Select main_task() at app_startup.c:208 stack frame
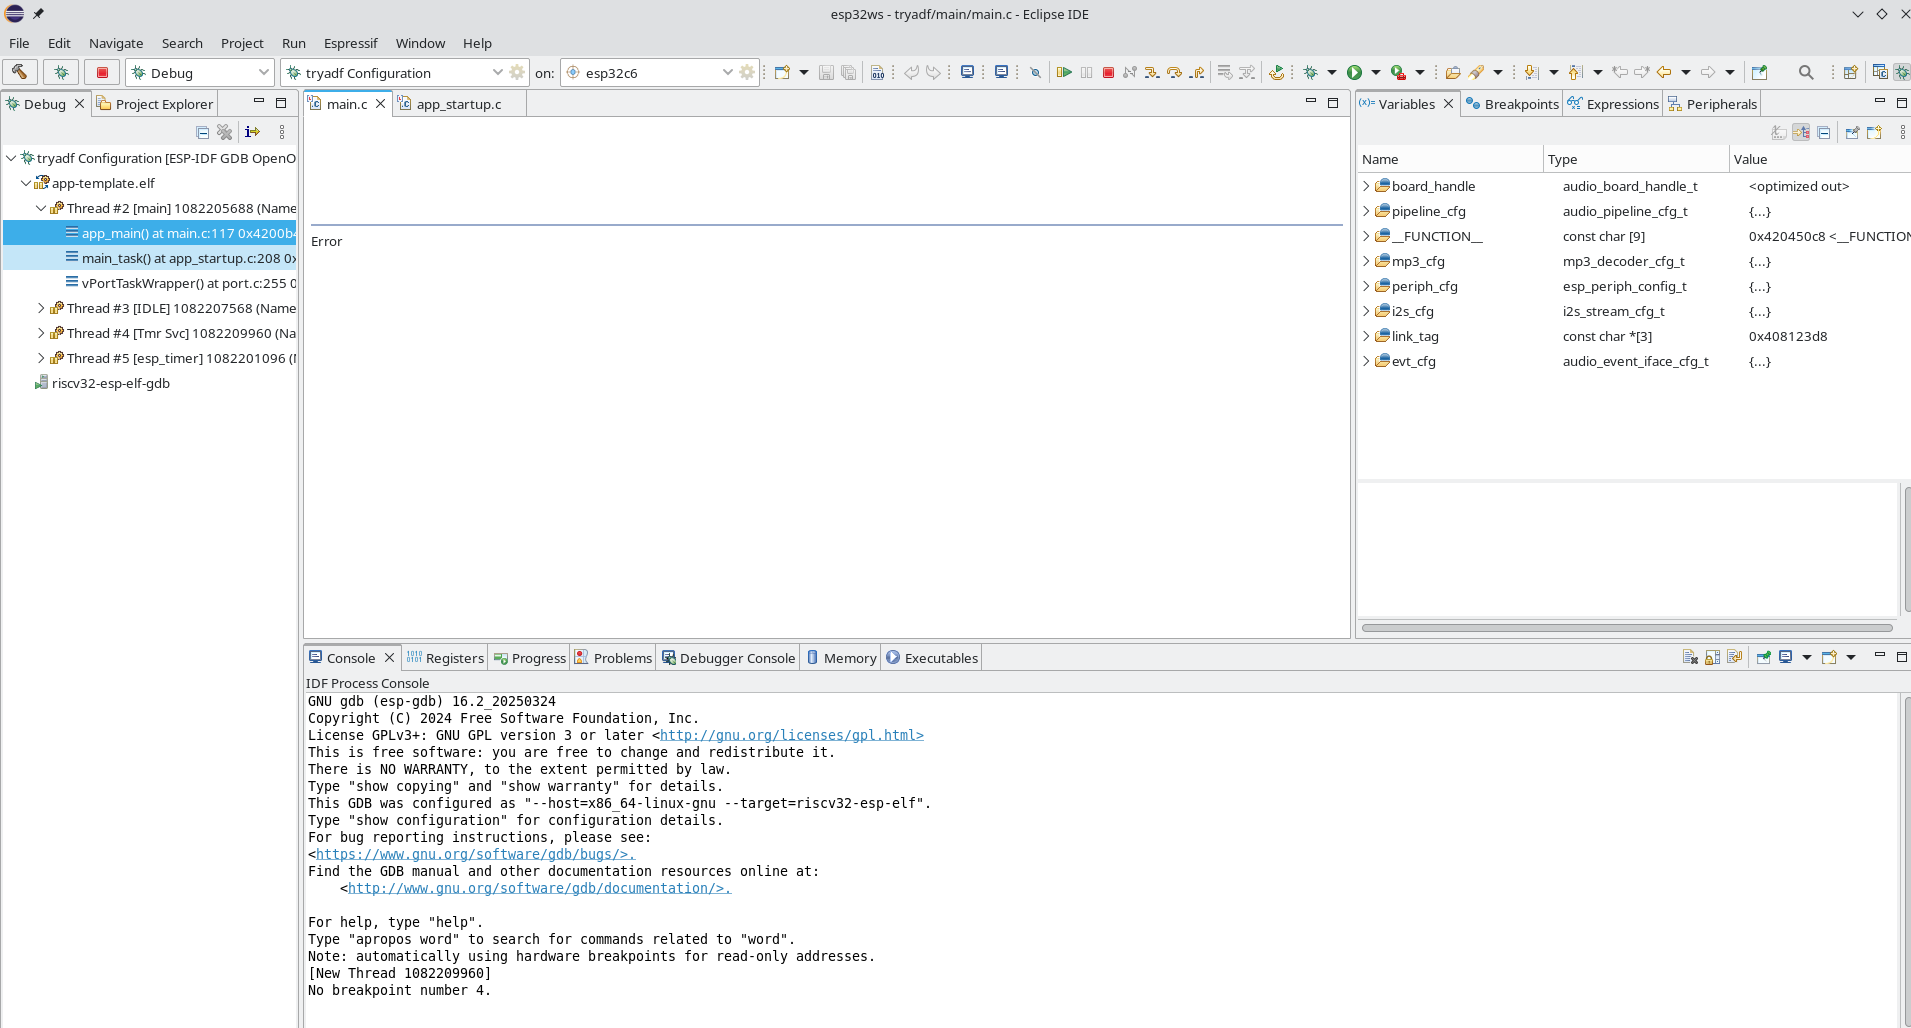This screenshot has height=1028, width=1911. tap(150, 258)
